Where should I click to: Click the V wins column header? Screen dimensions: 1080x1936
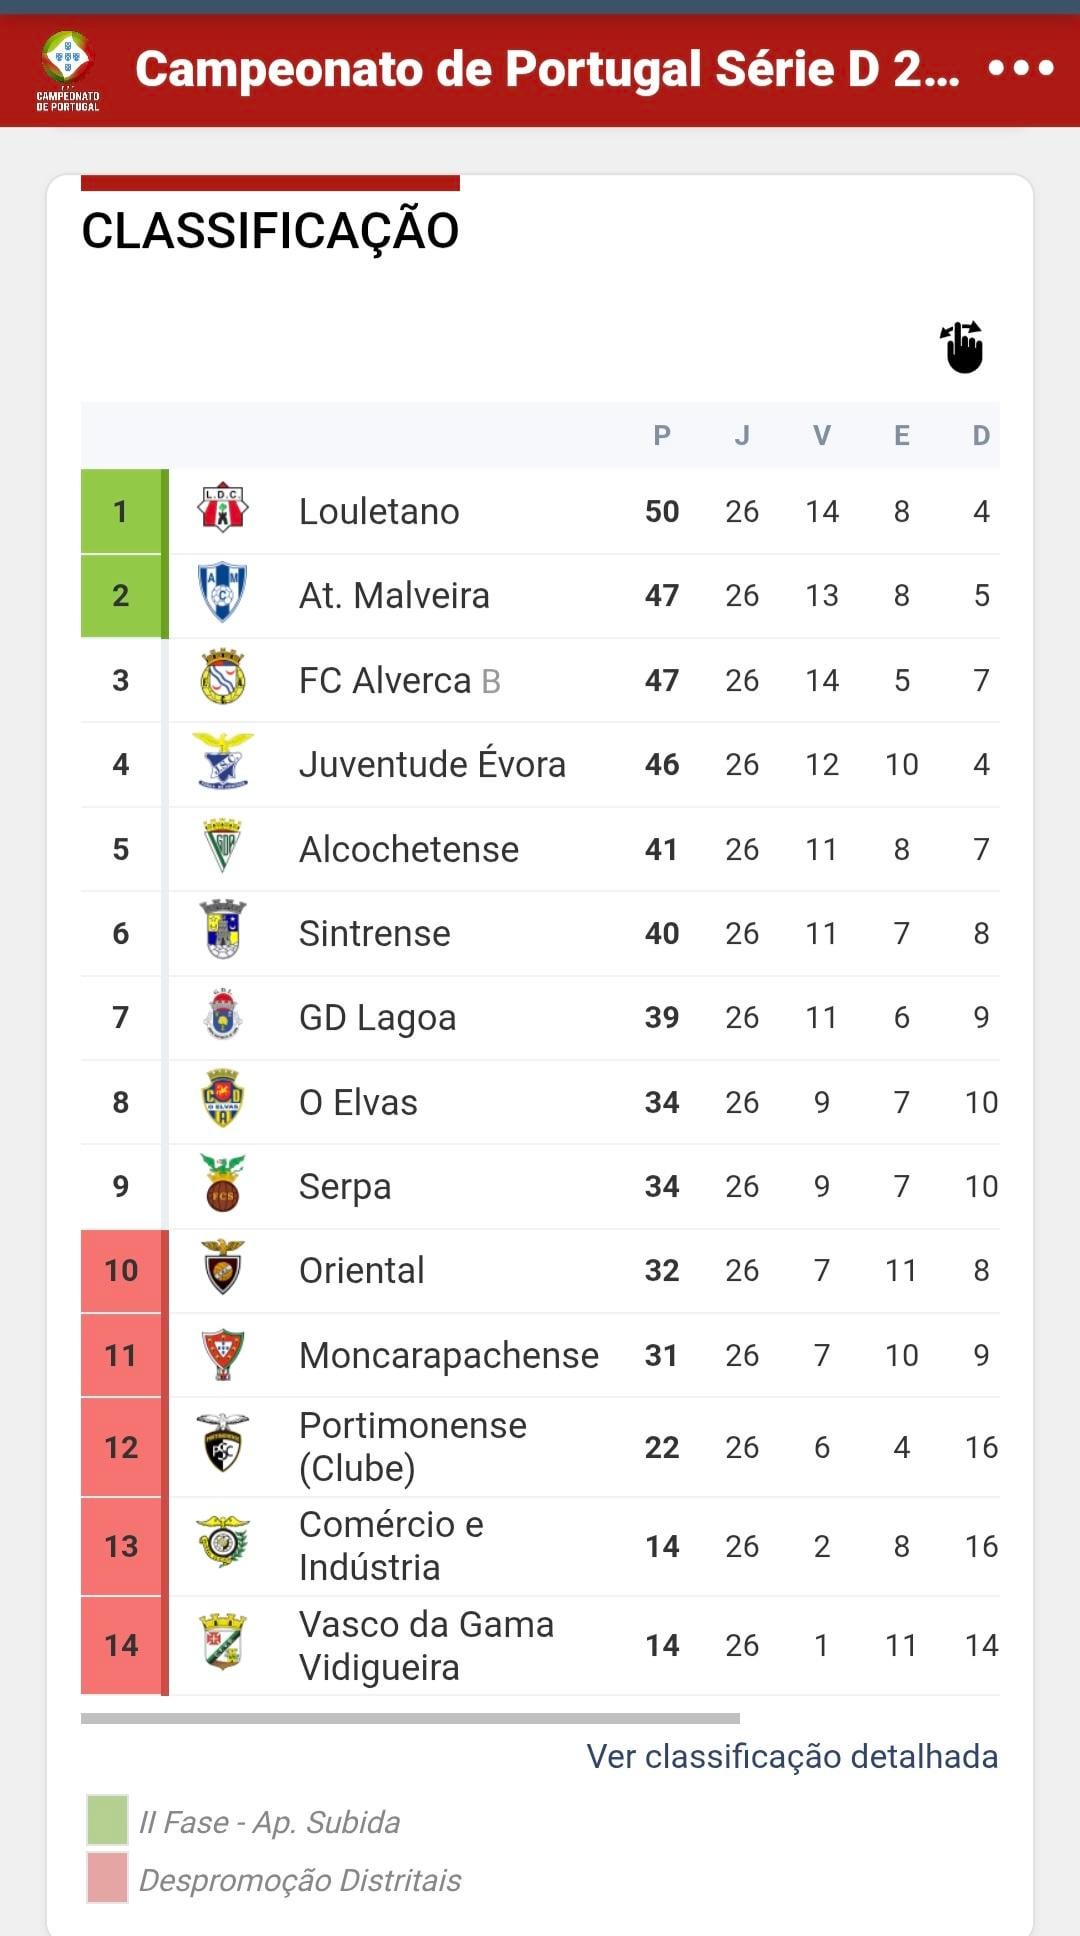click(x=821, y=435)
